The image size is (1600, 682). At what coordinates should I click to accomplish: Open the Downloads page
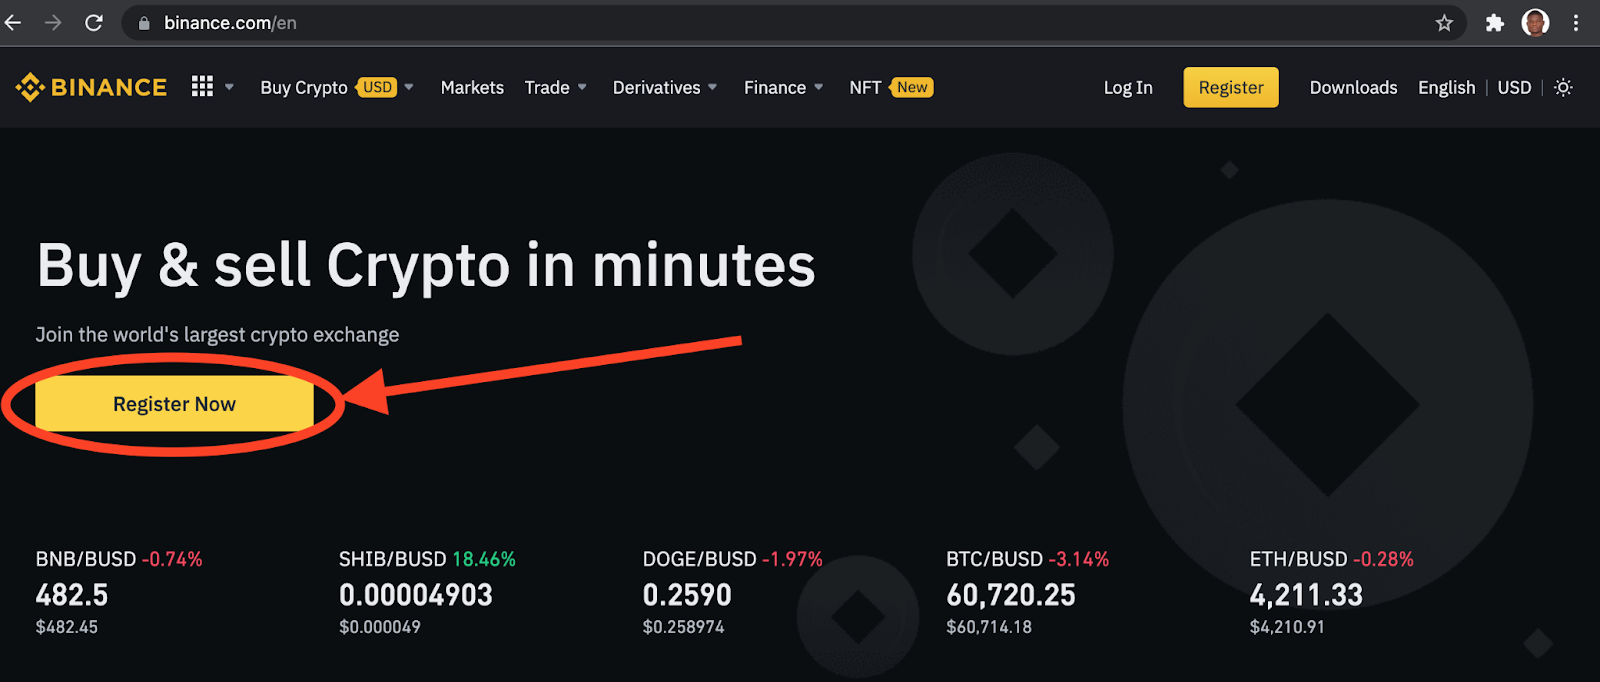click(1353, 88)
